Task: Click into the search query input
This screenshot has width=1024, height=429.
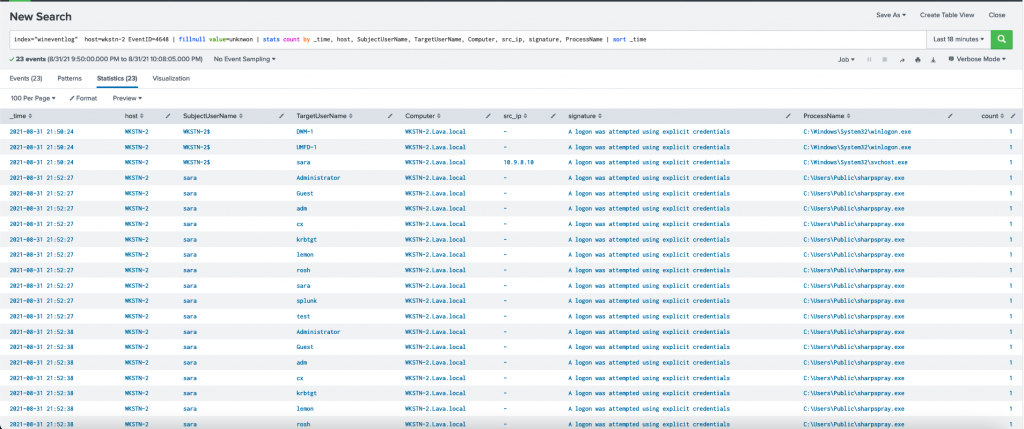Action: pyautogui.click(x=468, y=39)
